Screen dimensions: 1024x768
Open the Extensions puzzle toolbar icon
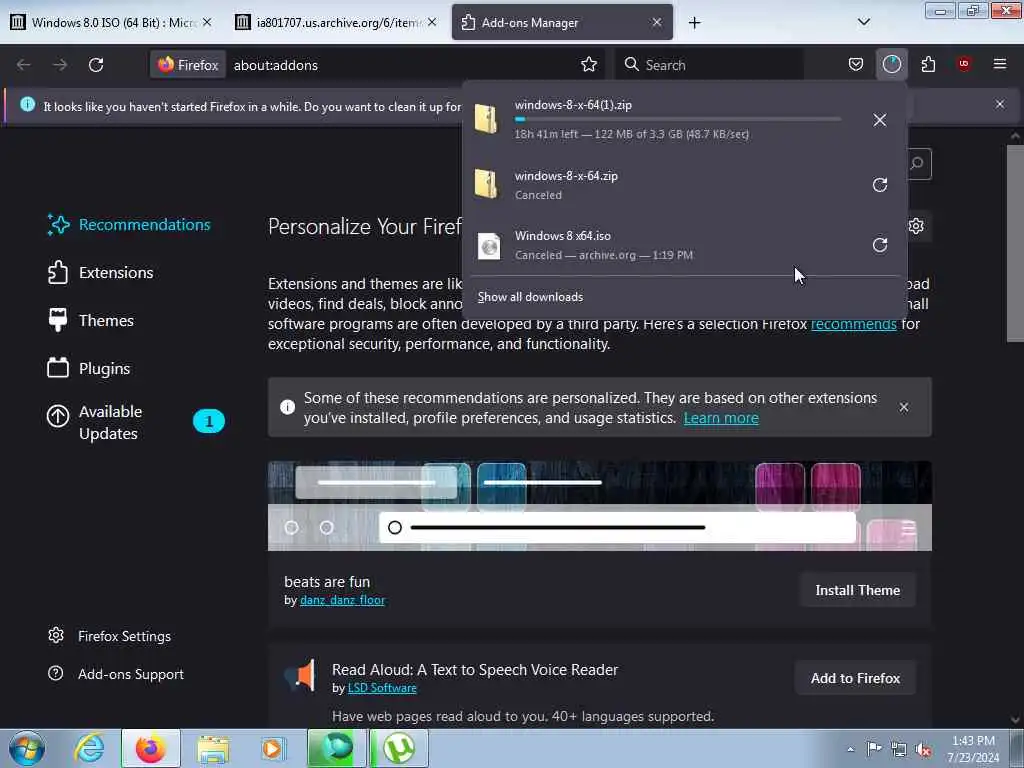click(928, 64)
